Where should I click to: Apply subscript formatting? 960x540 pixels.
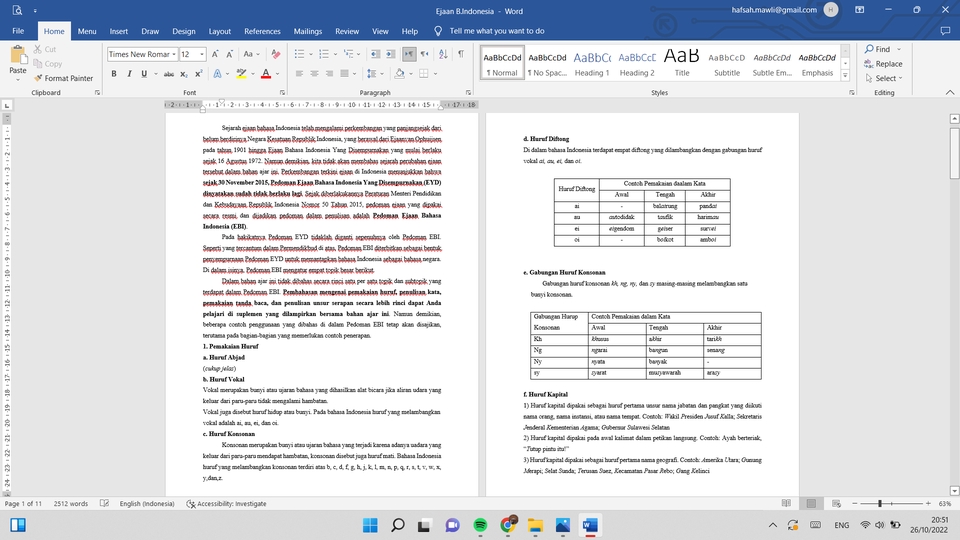pyautogui.click(x=184, y=74)
